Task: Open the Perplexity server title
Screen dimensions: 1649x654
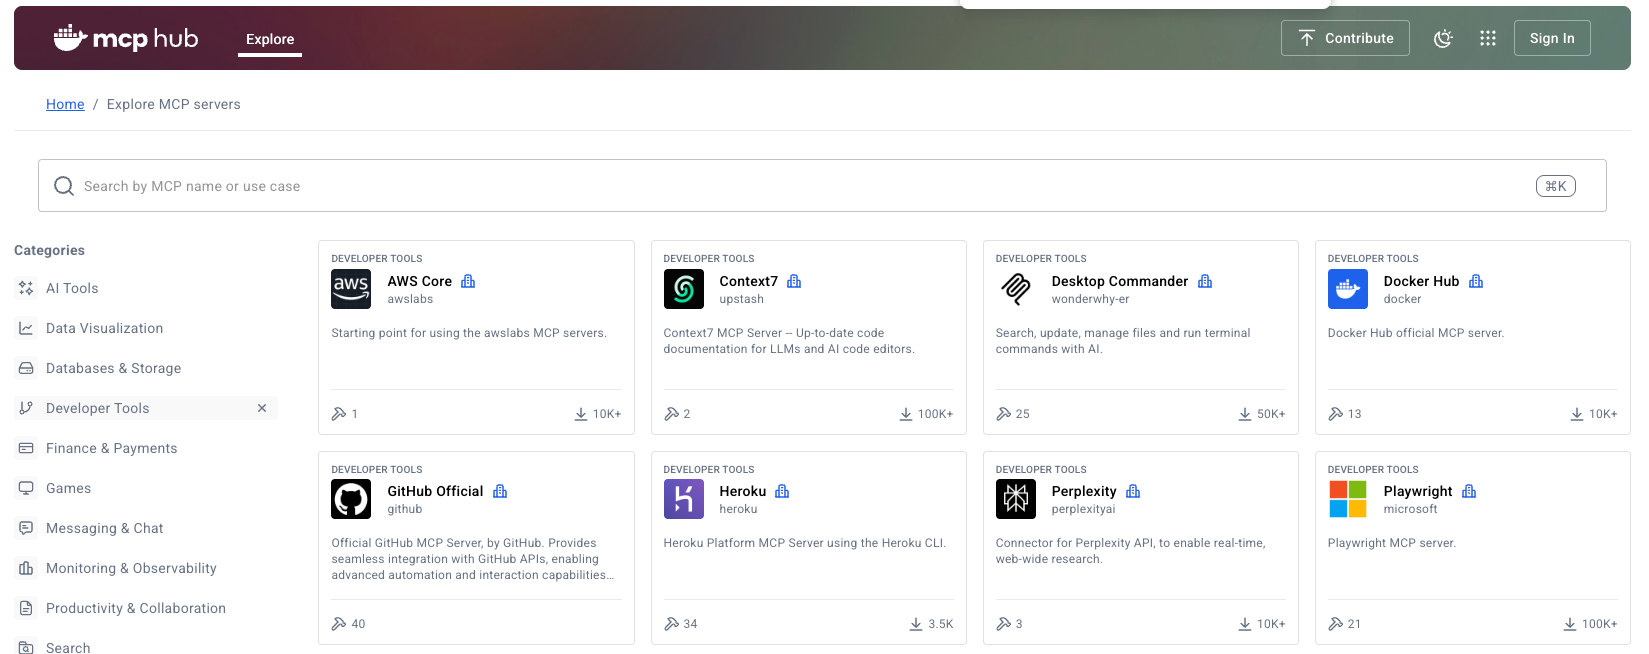Action: coord(1084,491)
